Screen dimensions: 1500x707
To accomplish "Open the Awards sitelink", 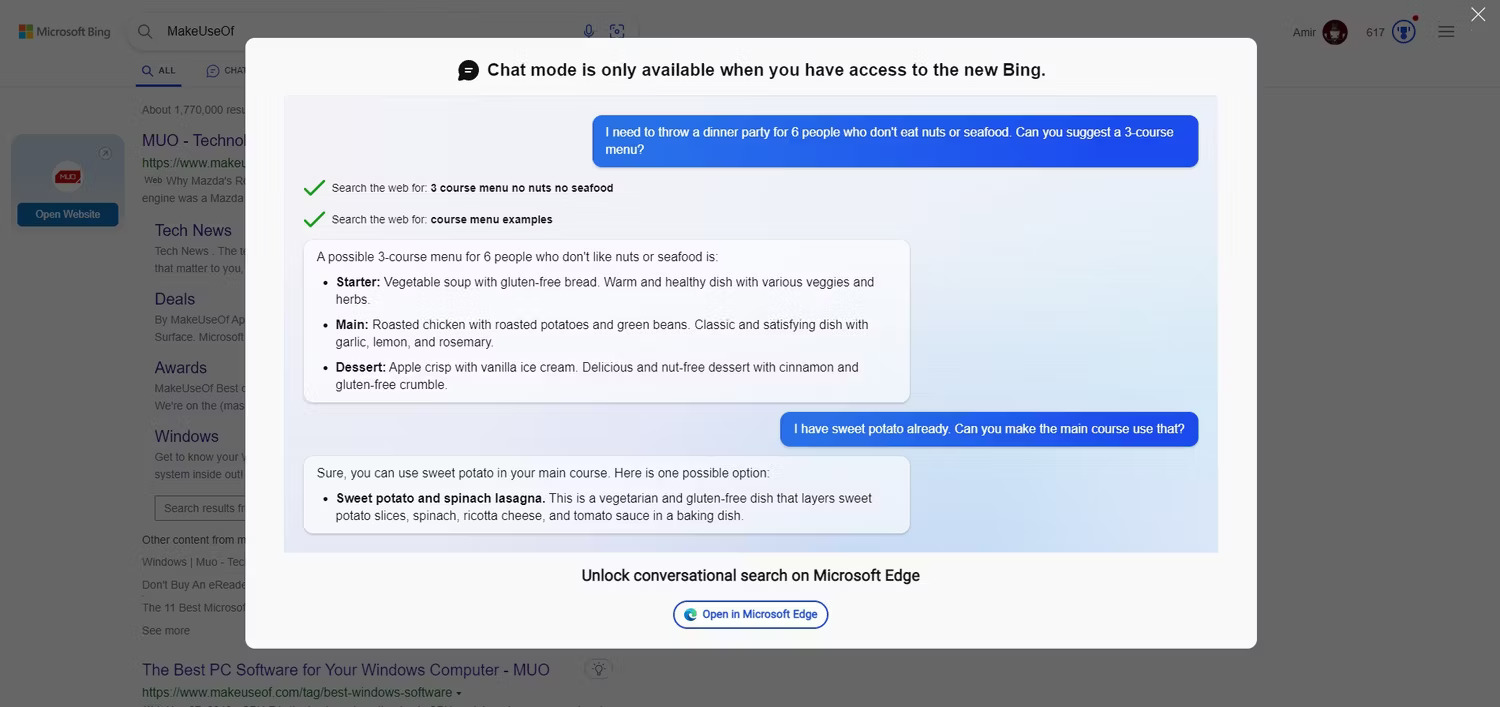I will [181, 368].
